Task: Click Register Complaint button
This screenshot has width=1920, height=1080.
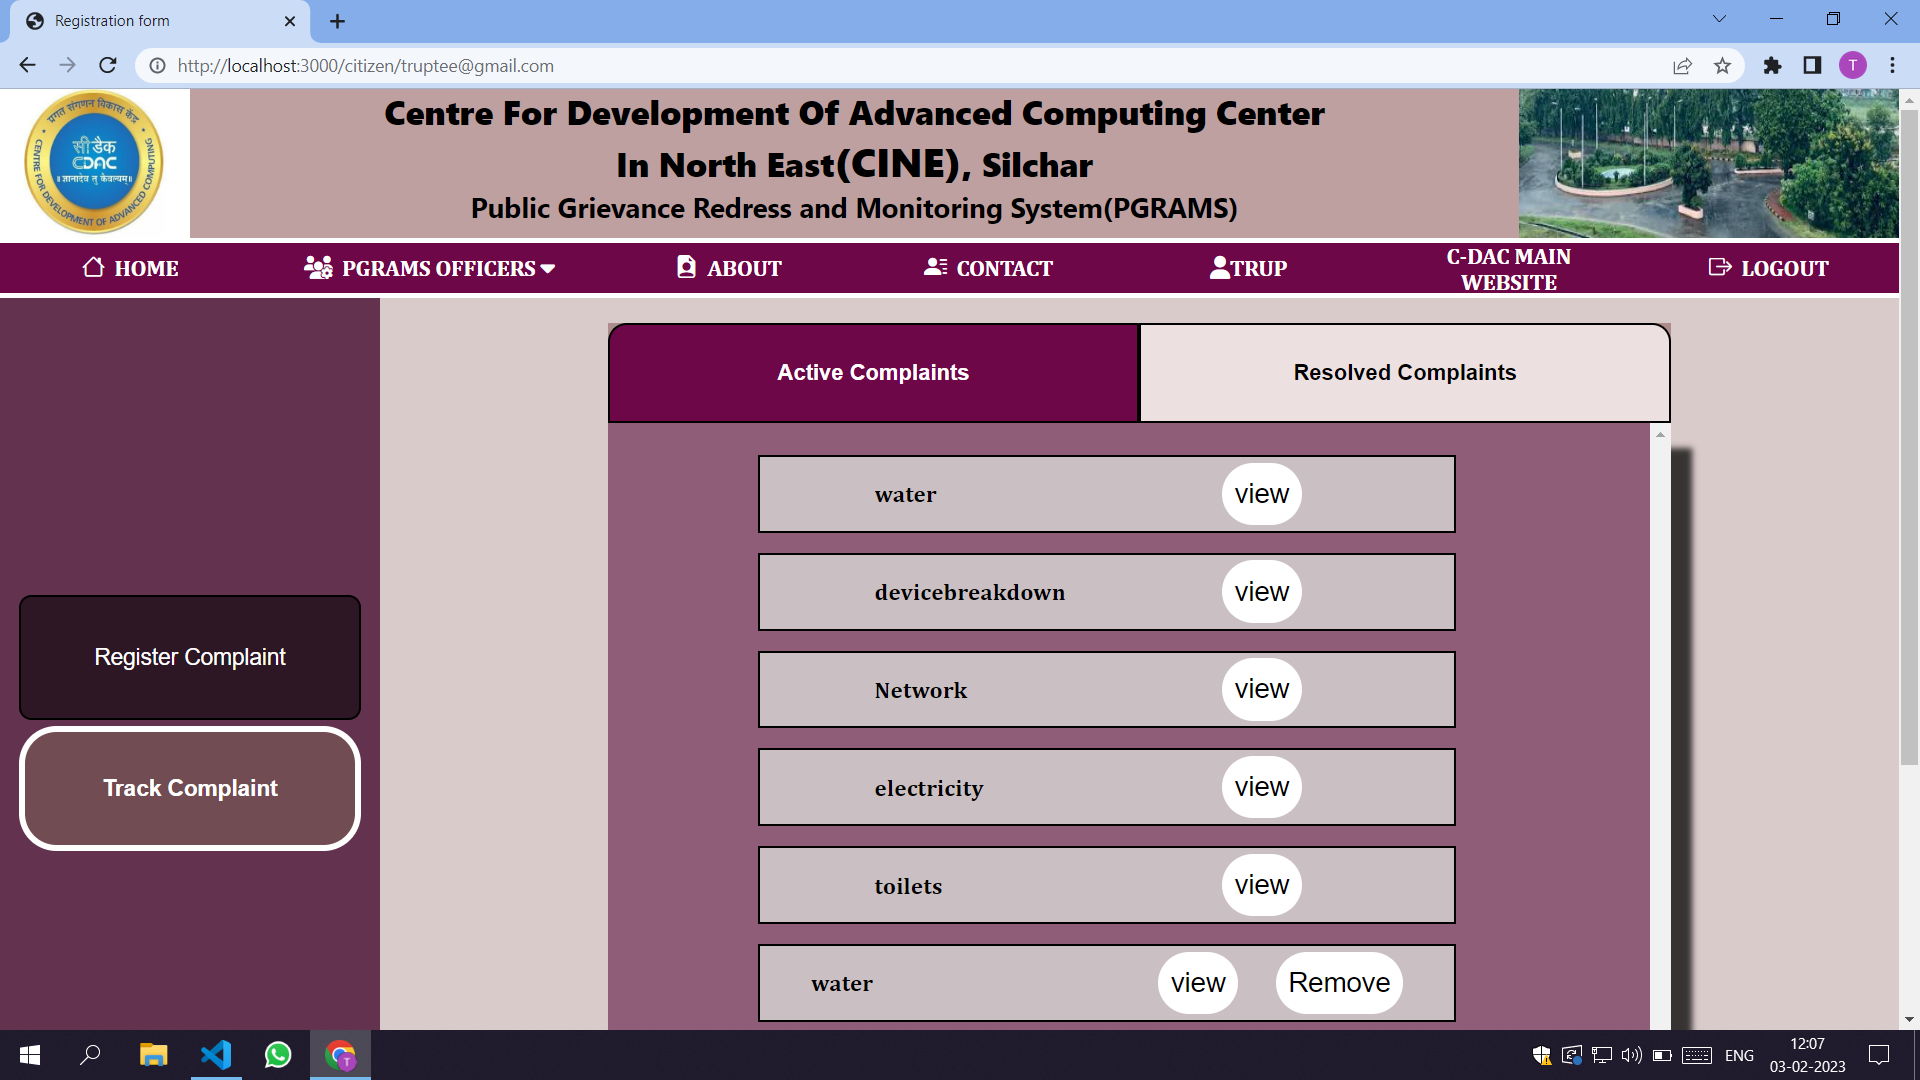Action: 190,657
